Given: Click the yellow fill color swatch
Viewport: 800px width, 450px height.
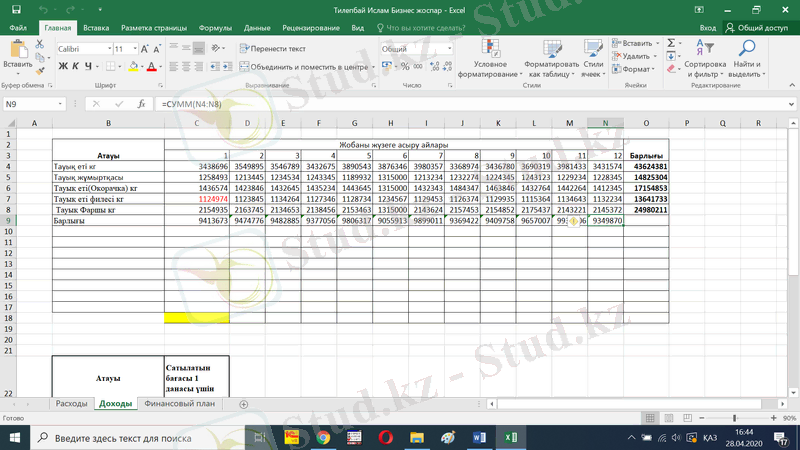Looking at the screenshot, I should click(x=133, y=67).
